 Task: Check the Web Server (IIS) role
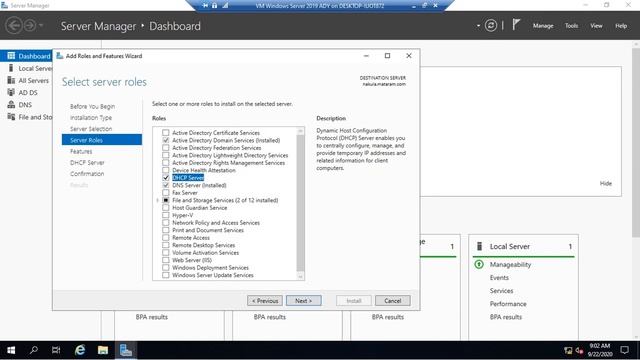pyautogui.click(x=166, y=260)
